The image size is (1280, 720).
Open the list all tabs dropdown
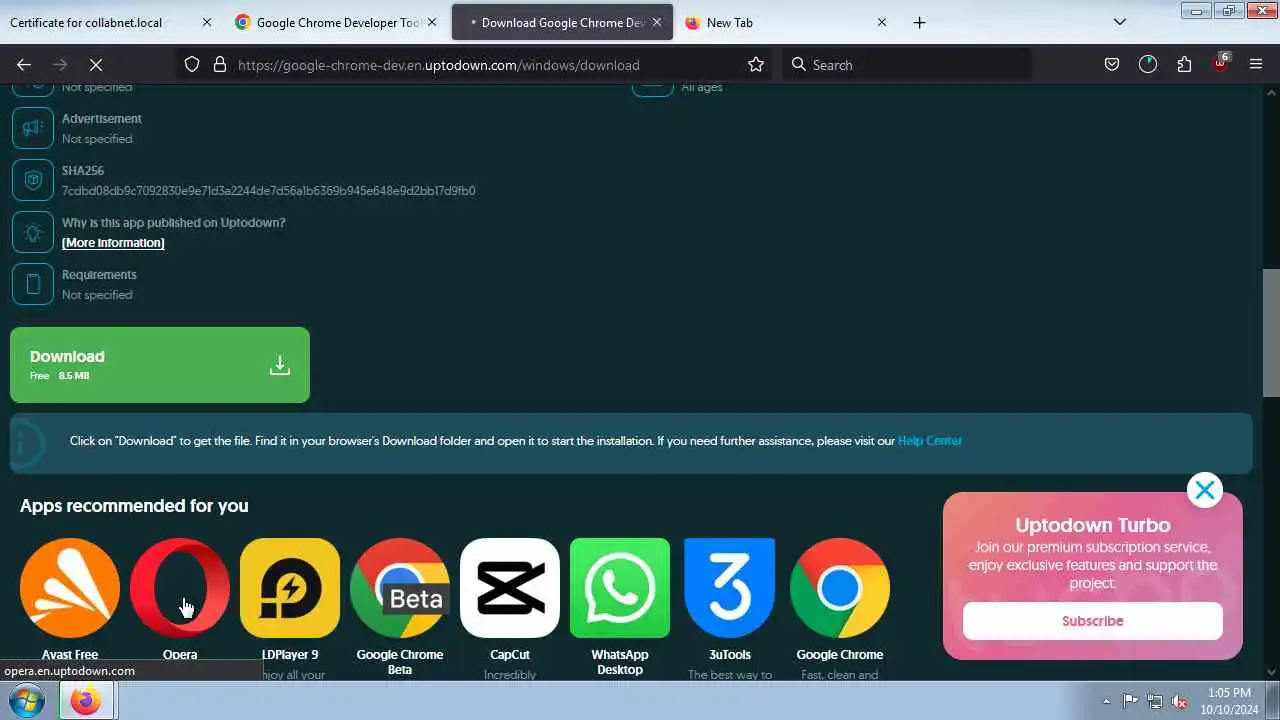(x=1120, y=22)
